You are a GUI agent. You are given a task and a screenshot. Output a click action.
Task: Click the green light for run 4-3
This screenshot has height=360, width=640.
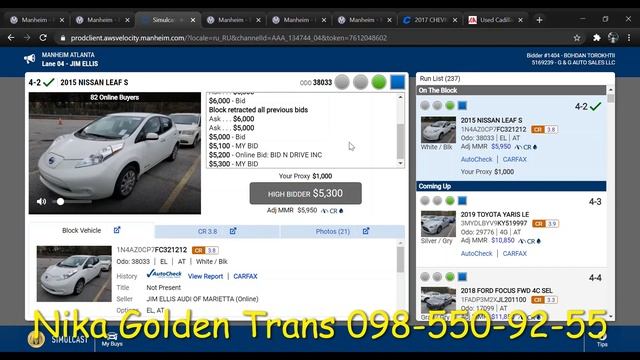450,200
